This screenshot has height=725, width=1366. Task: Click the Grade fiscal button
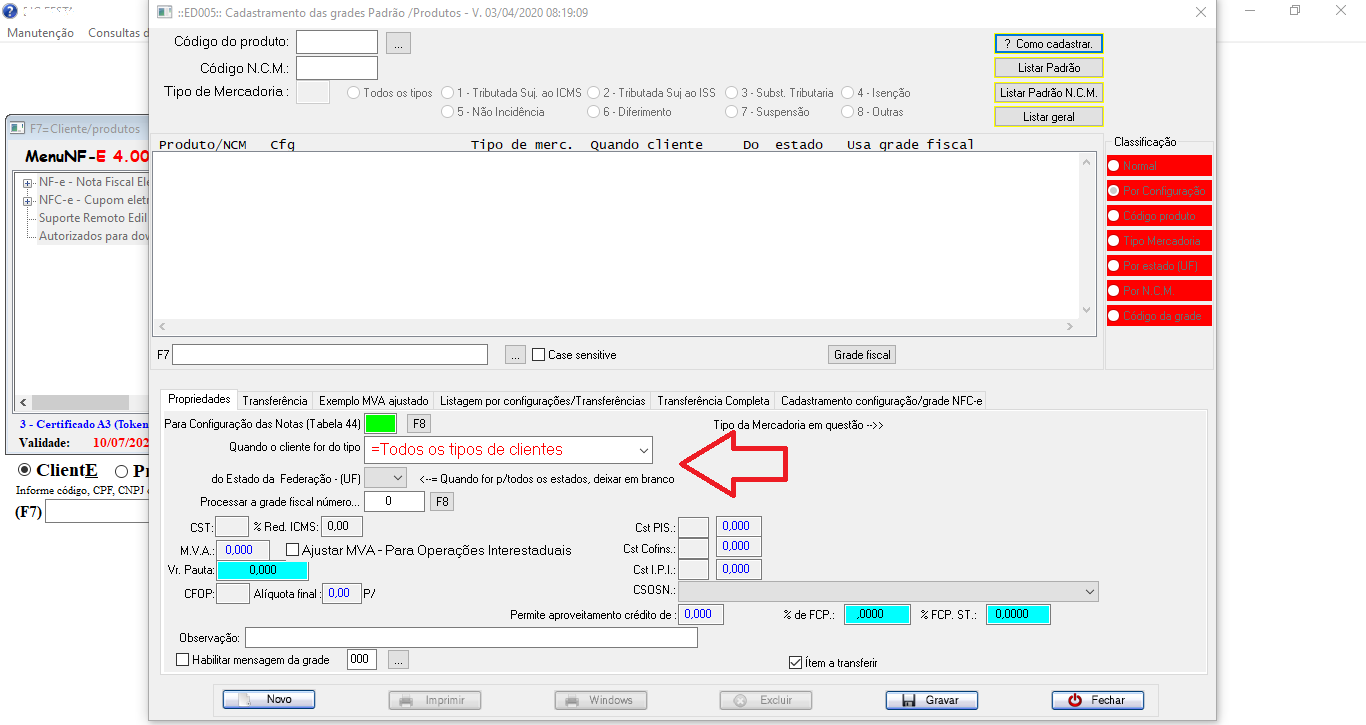pos(862,355)
